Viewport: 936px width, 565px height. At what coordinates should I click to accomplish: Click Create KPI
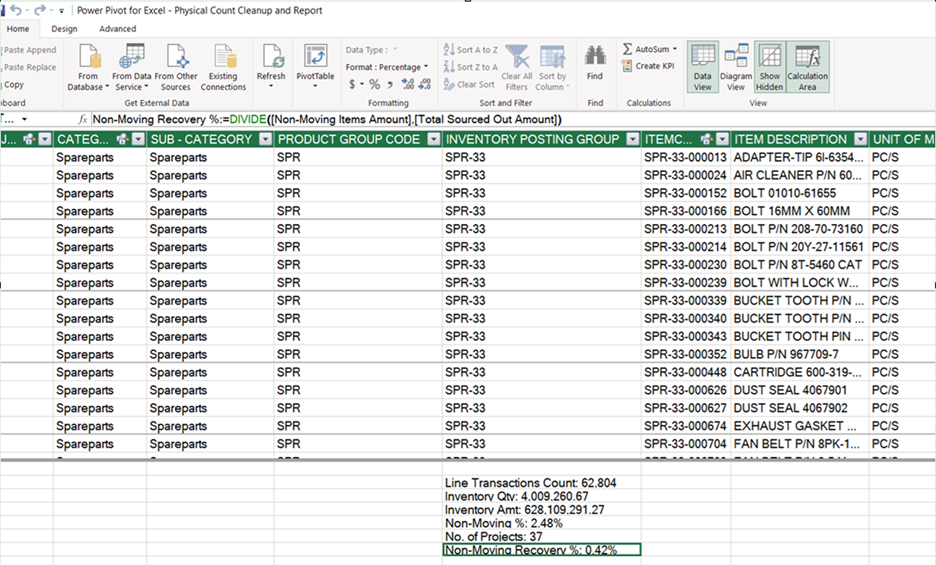(648, 66)
